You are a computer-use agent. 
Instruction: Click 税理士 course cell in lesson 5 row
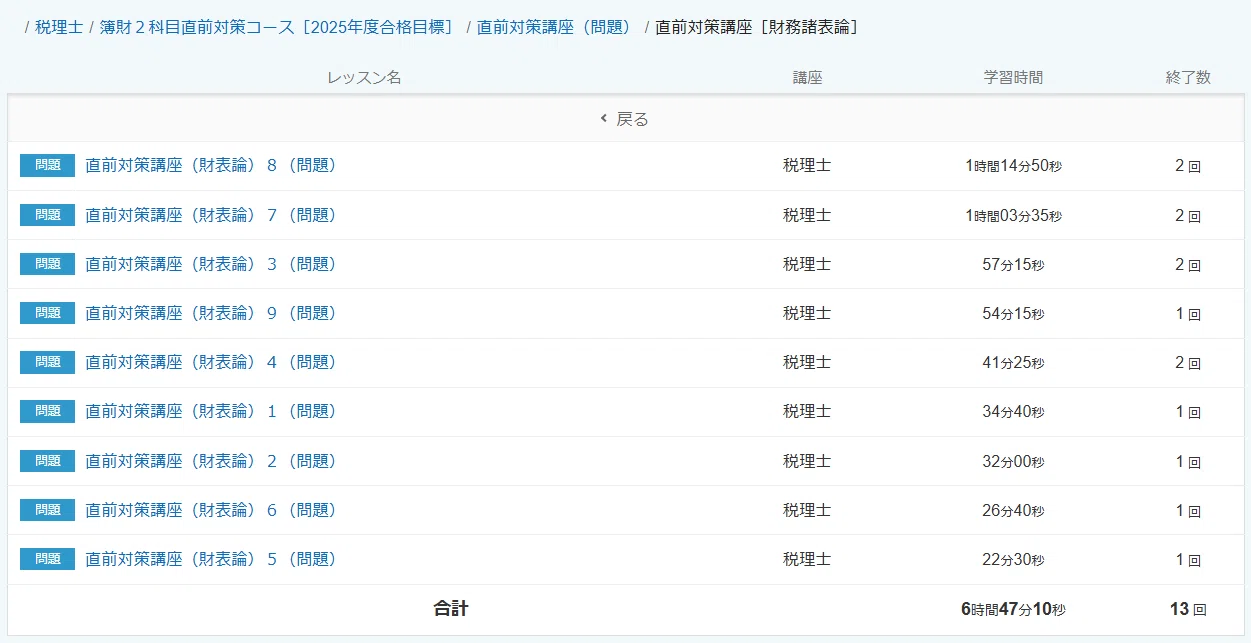click(807, 558)
